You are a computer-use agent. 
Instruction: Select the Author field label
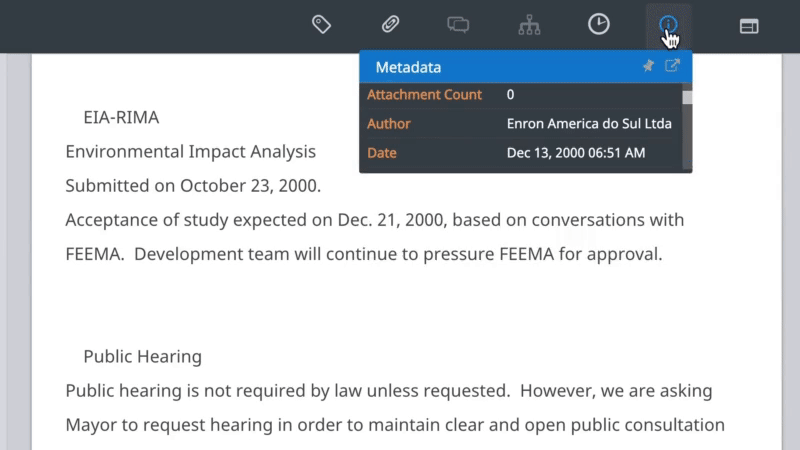(388, 123)
